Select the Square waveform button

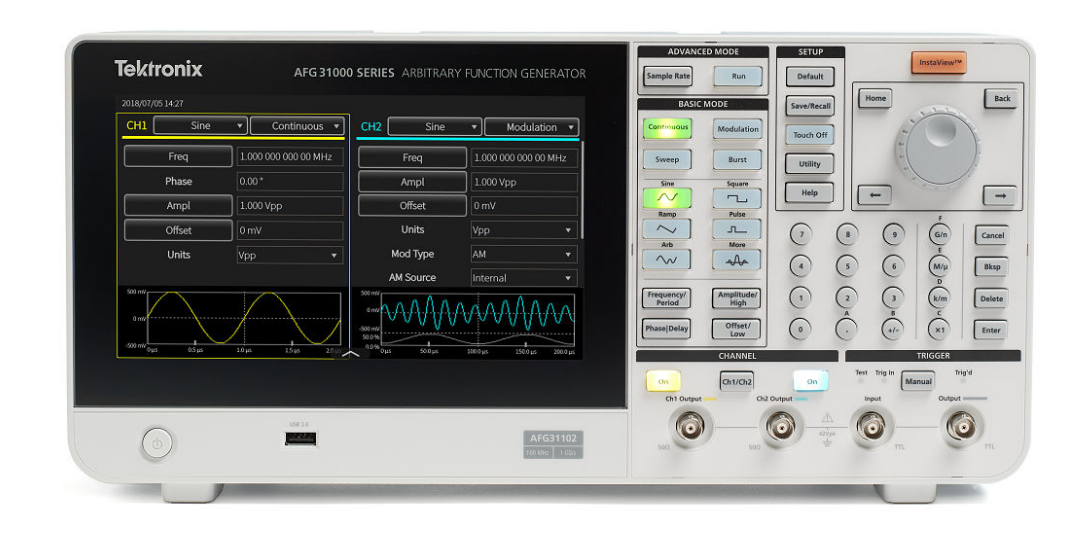click(x=737, y=198)
